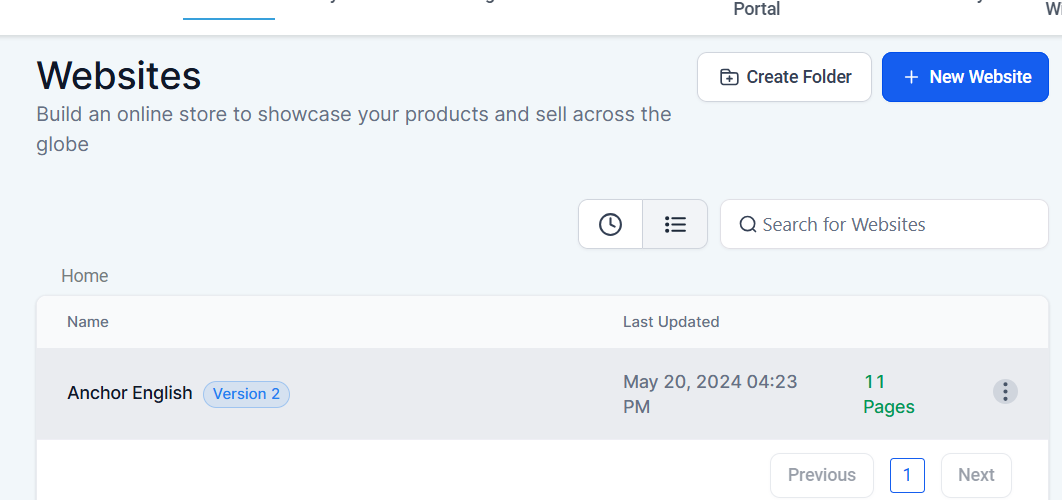Screen dimensions: 1062x500
Task: Go to Previous page of results
Action: pyautogui.click(x=822, y=475)
